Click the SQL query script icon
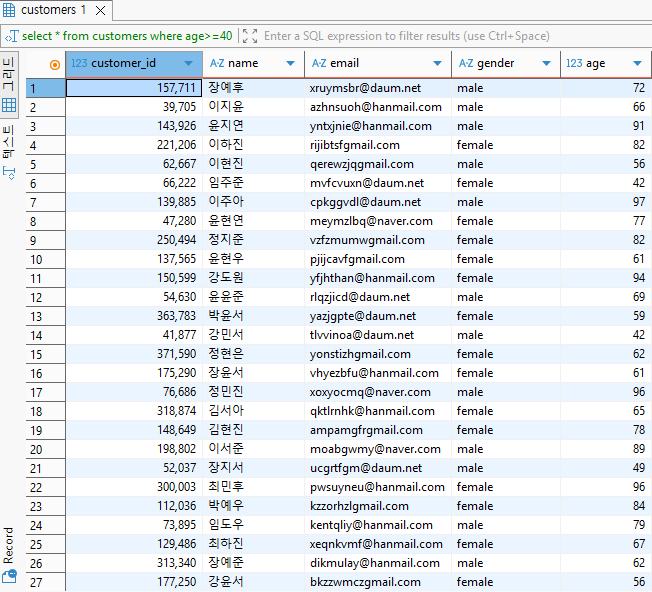Viewport: 652px width, 592px height. pos(12,36)
